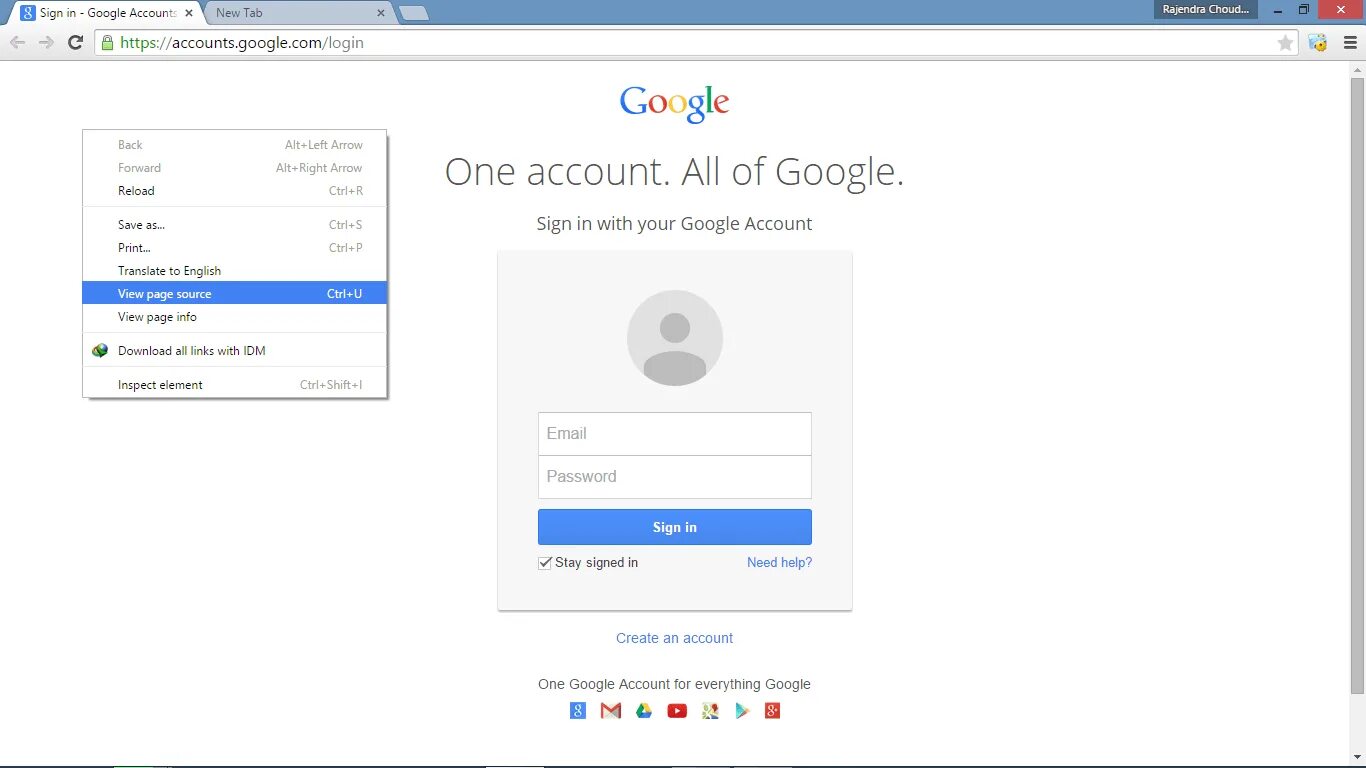Click the Sign in favicon on first tab
Screen dimensions: 1366x768
[x=28, y=13]
